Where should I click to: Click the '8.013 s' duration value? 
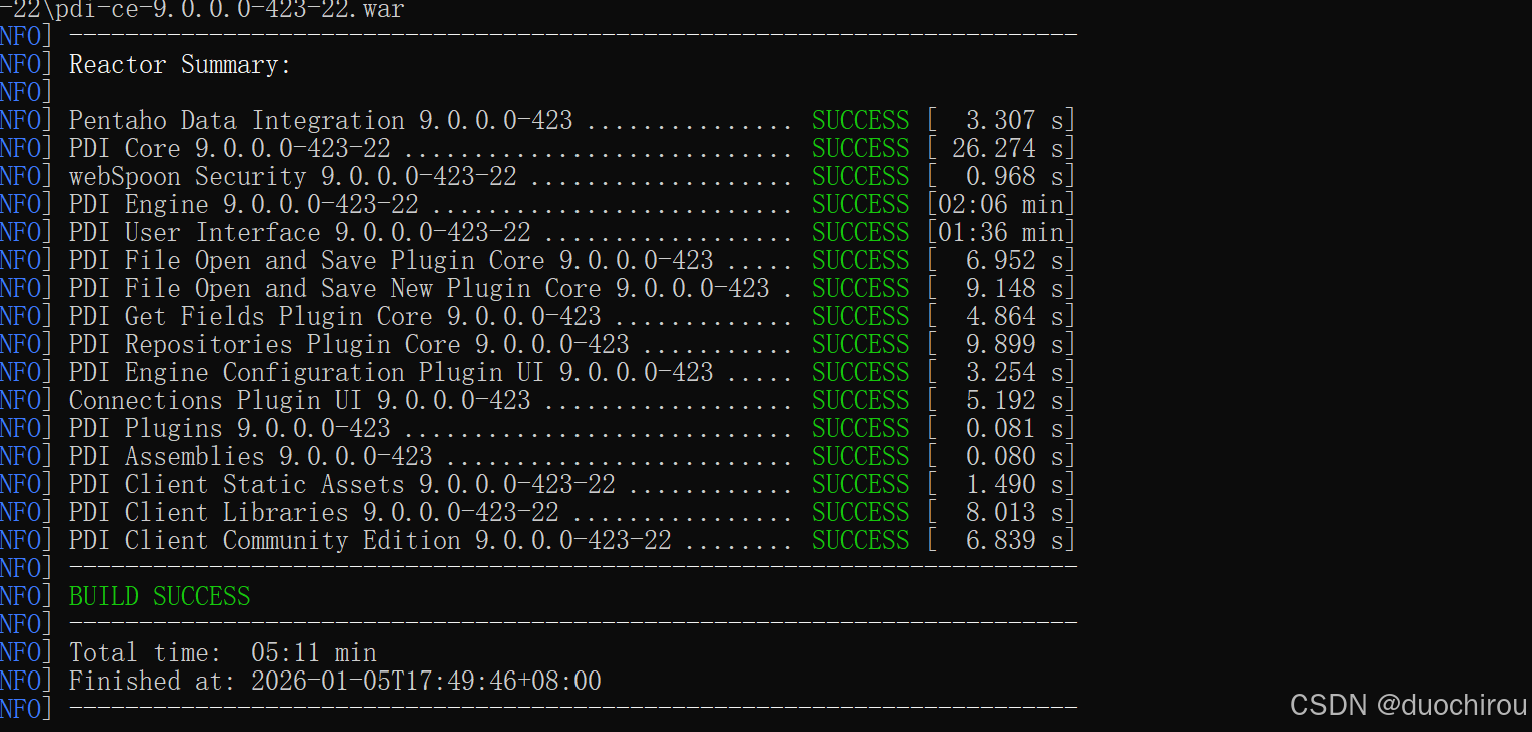1015,513
